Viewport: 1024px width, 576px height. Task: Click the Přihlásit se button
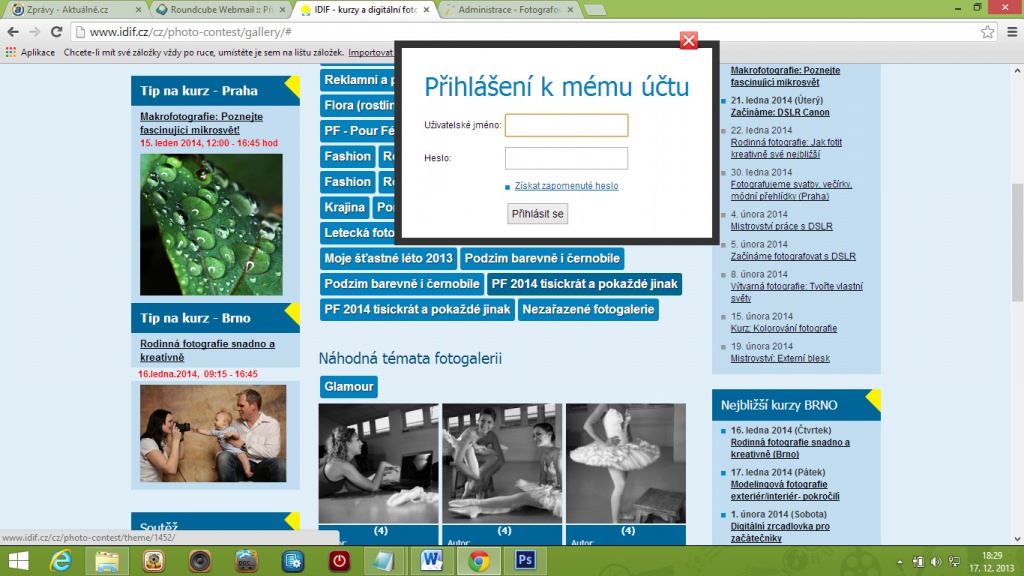tap(537, 214)
